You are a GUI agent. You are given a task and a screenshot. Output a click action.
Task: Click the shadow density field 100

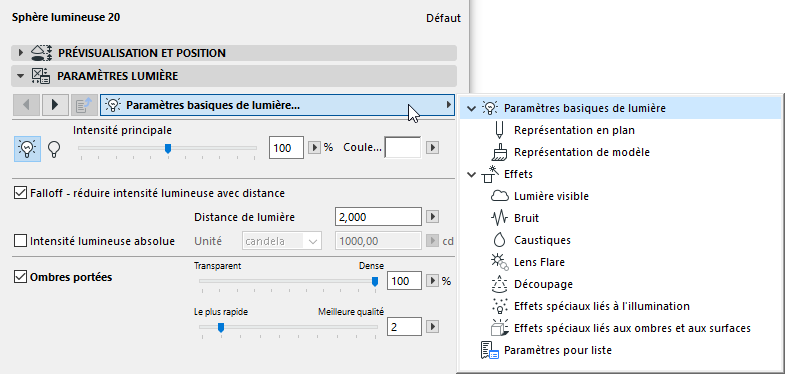[x=405, y=281]
